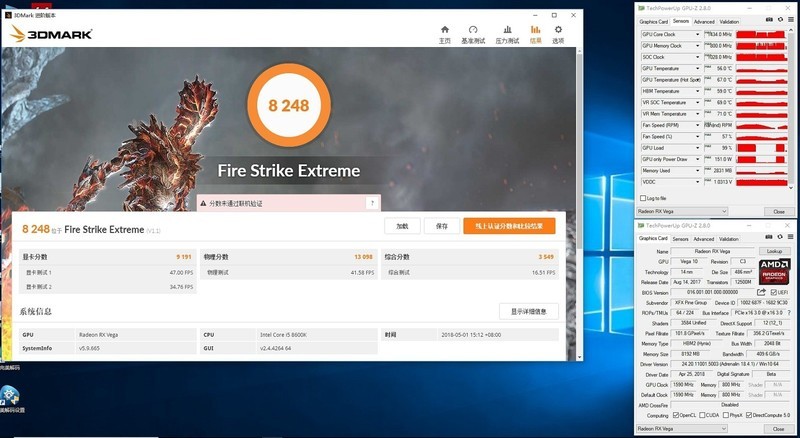Click the question mark on the validation warning
This screenshot has width=800, height=438.
372,203
